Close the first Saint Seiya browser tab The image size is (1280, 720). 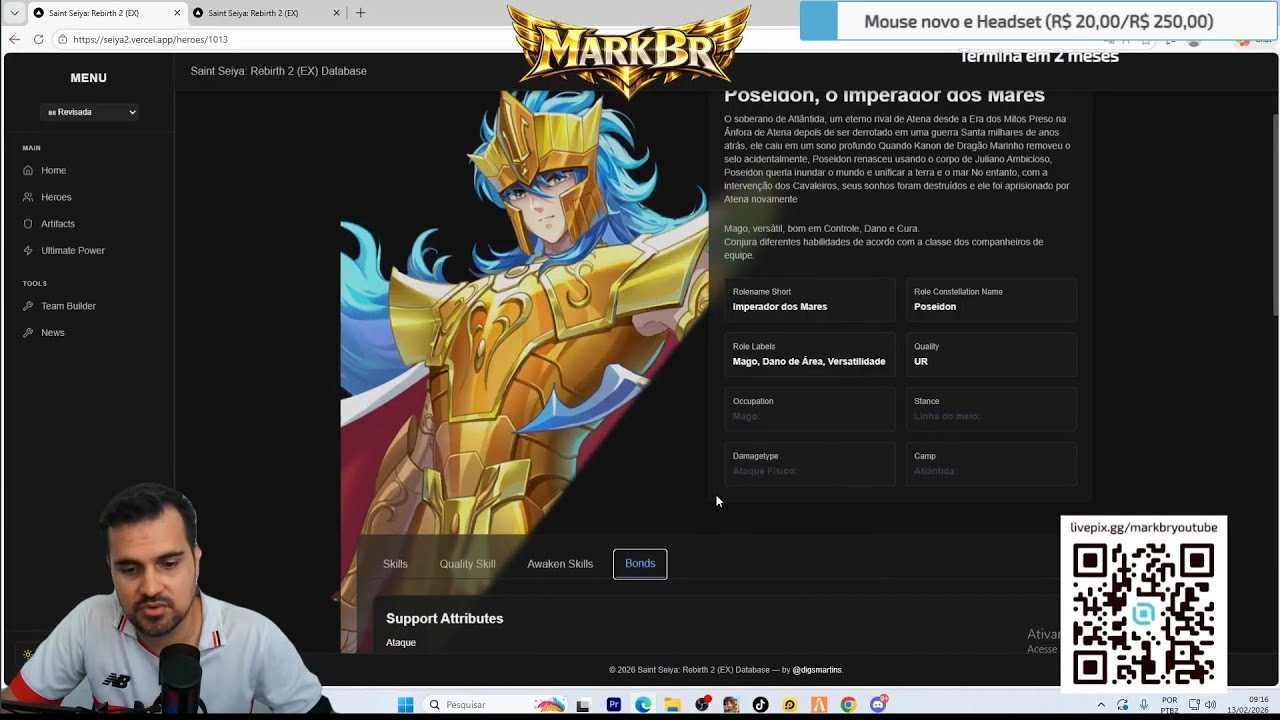tap(177, 13)
